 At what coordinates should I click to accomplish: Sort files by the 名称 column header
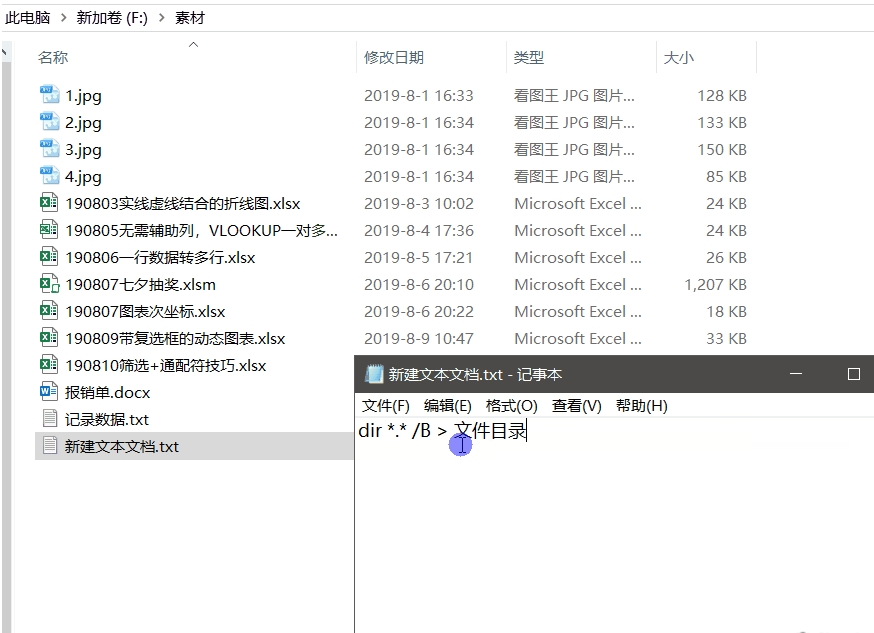[53, 57]
